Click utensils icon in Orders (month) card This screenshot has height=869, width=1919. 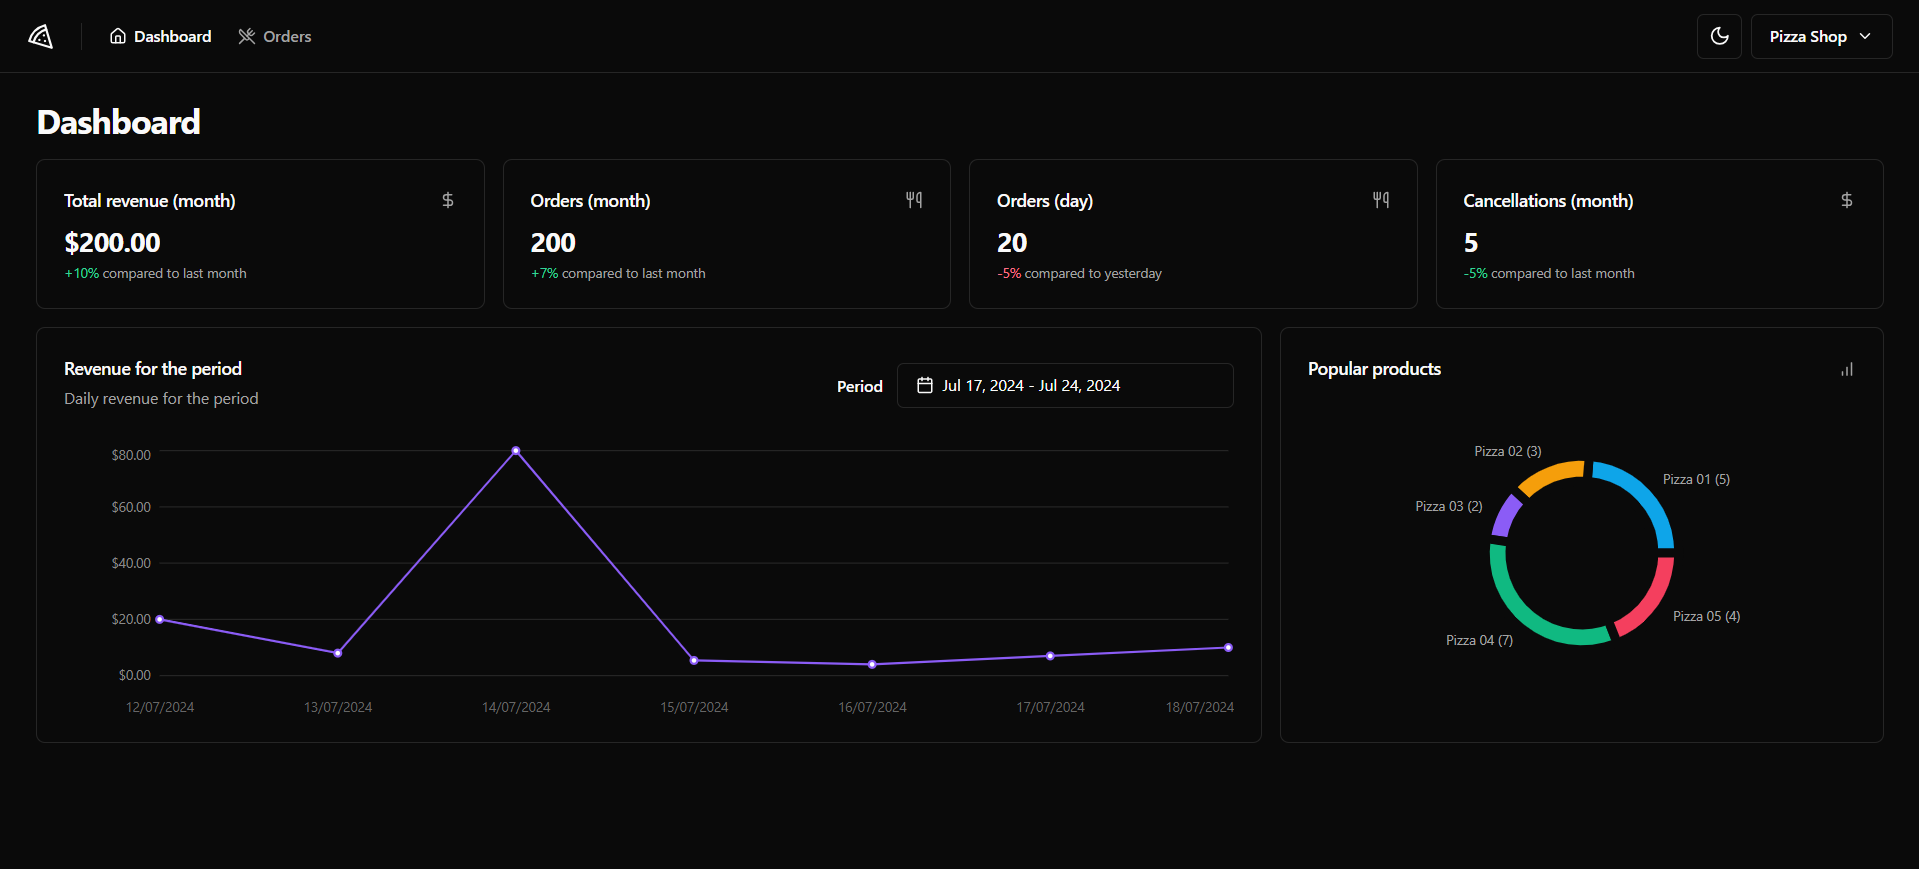(x=914, y=200)
